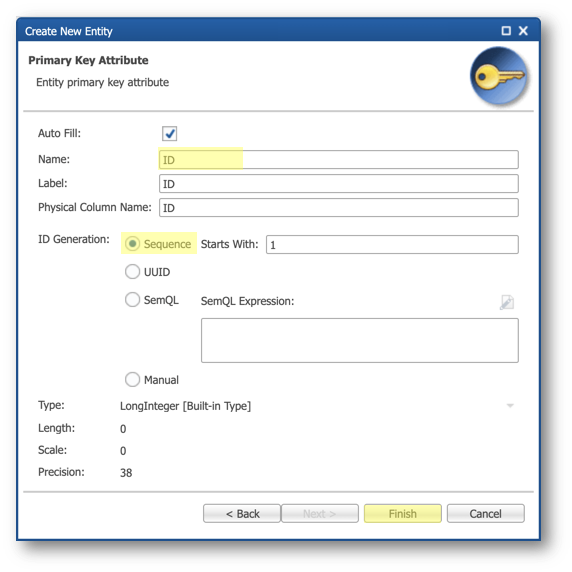Maximize the Create New Entity dialog
This screenshot has height=572, width=572.
tap(506, 31)
